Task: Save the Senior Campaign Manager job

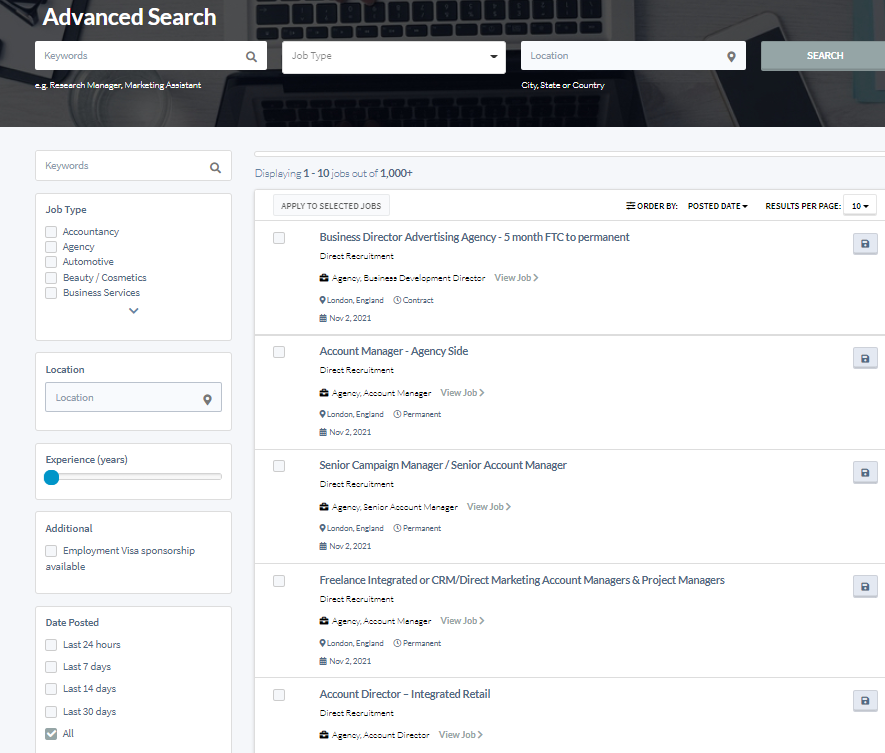Action: point(865,472)
